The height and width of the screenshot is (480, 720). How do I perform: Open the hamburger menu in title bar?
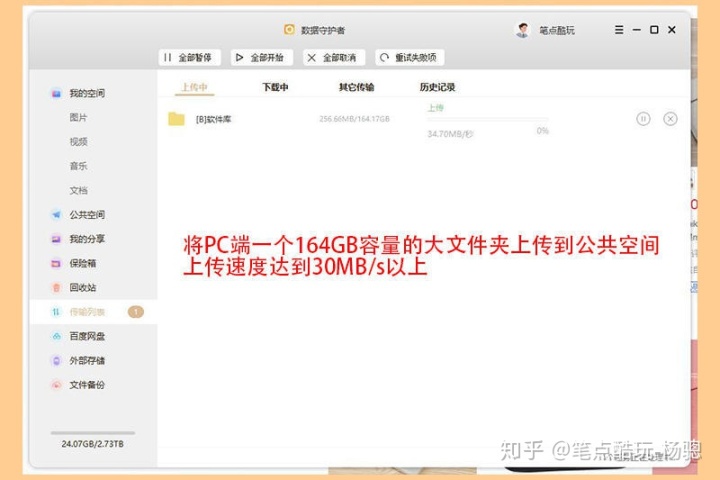619,30
